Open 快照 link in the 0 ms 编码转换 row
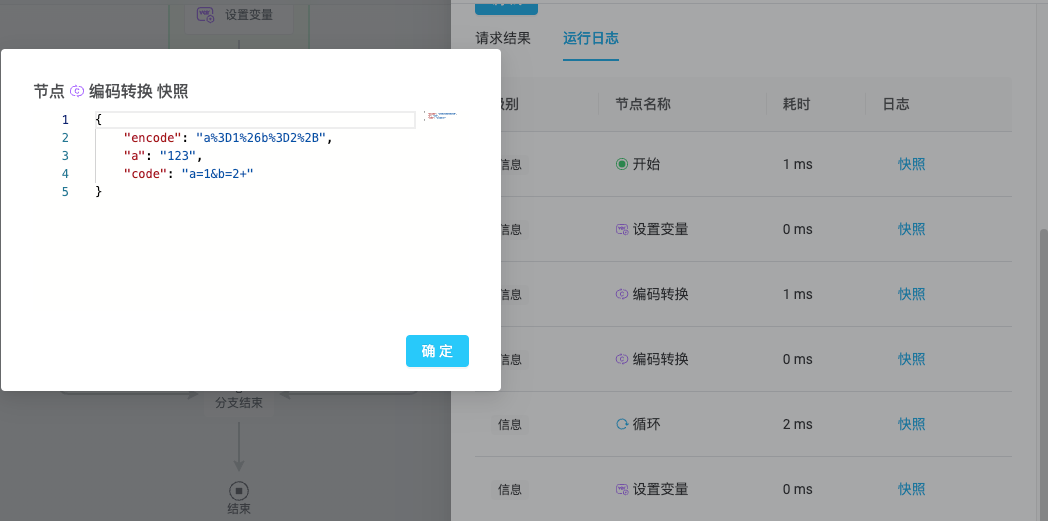The width and height of the screenshot is (1048, 521). [911, 359]
